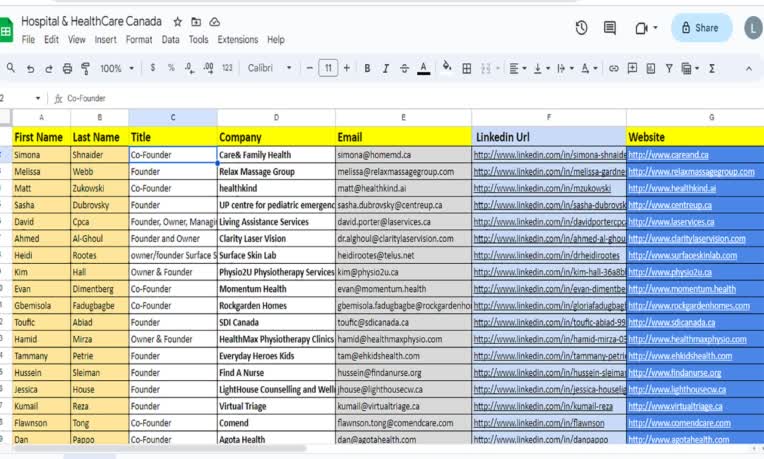This screenshot has width=764, height=459.
Task: Toggle italic formatting
Action: (x=385, y=69)
